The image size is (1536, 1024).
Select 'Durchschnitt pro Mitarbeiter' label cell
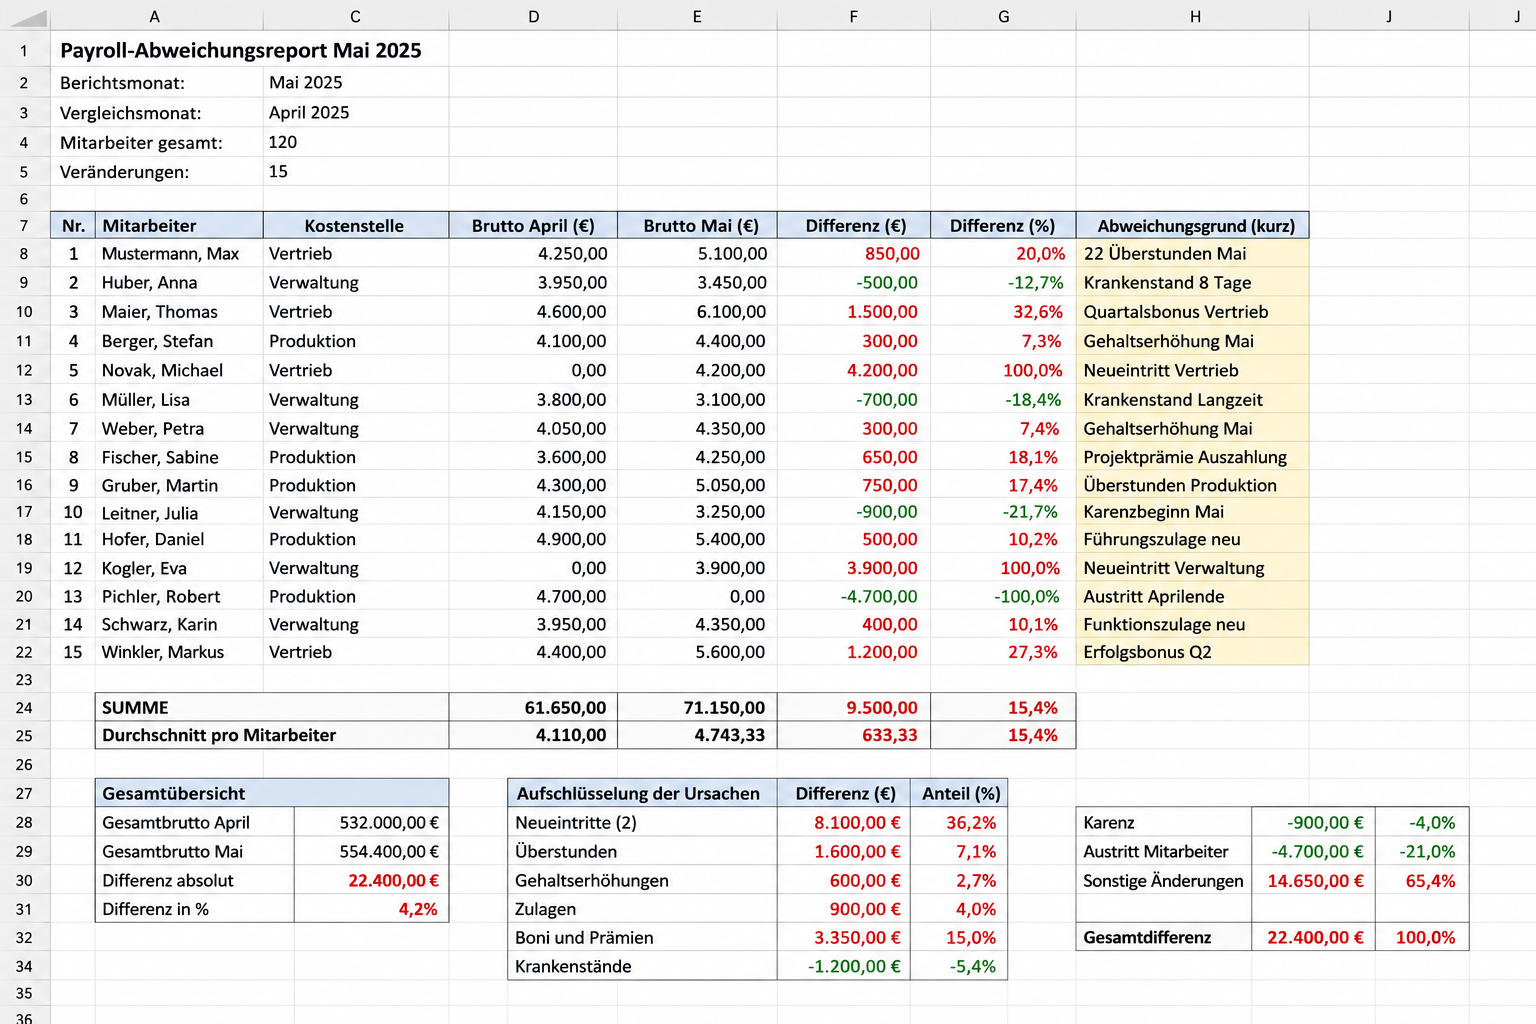coord(272,735)
